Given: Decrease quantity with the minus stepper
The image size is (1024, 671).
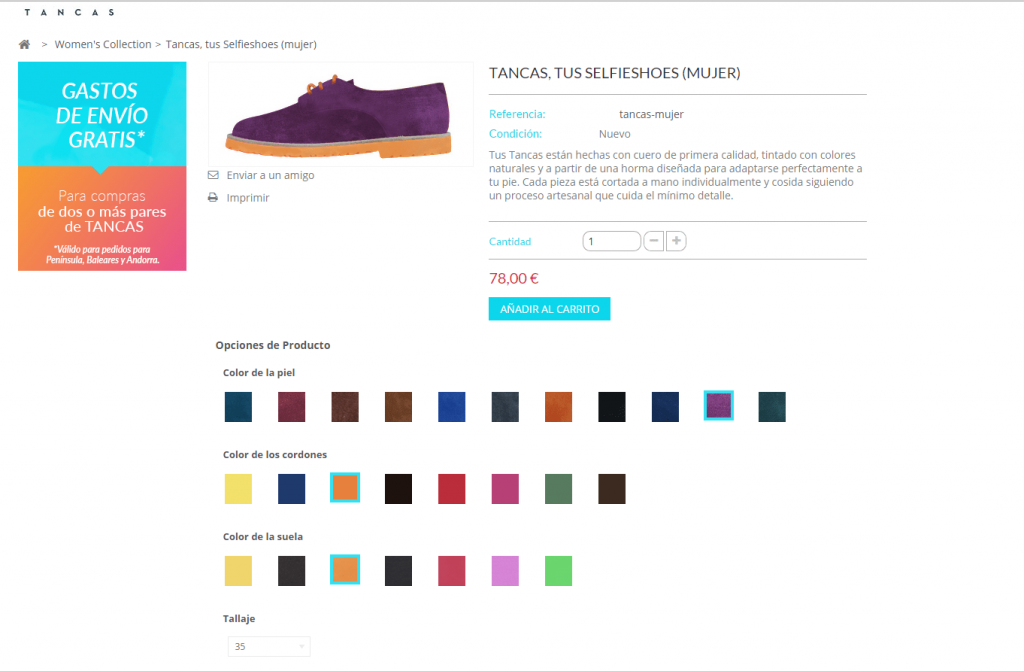Looking at the screenshot, I should click(654, 240).
